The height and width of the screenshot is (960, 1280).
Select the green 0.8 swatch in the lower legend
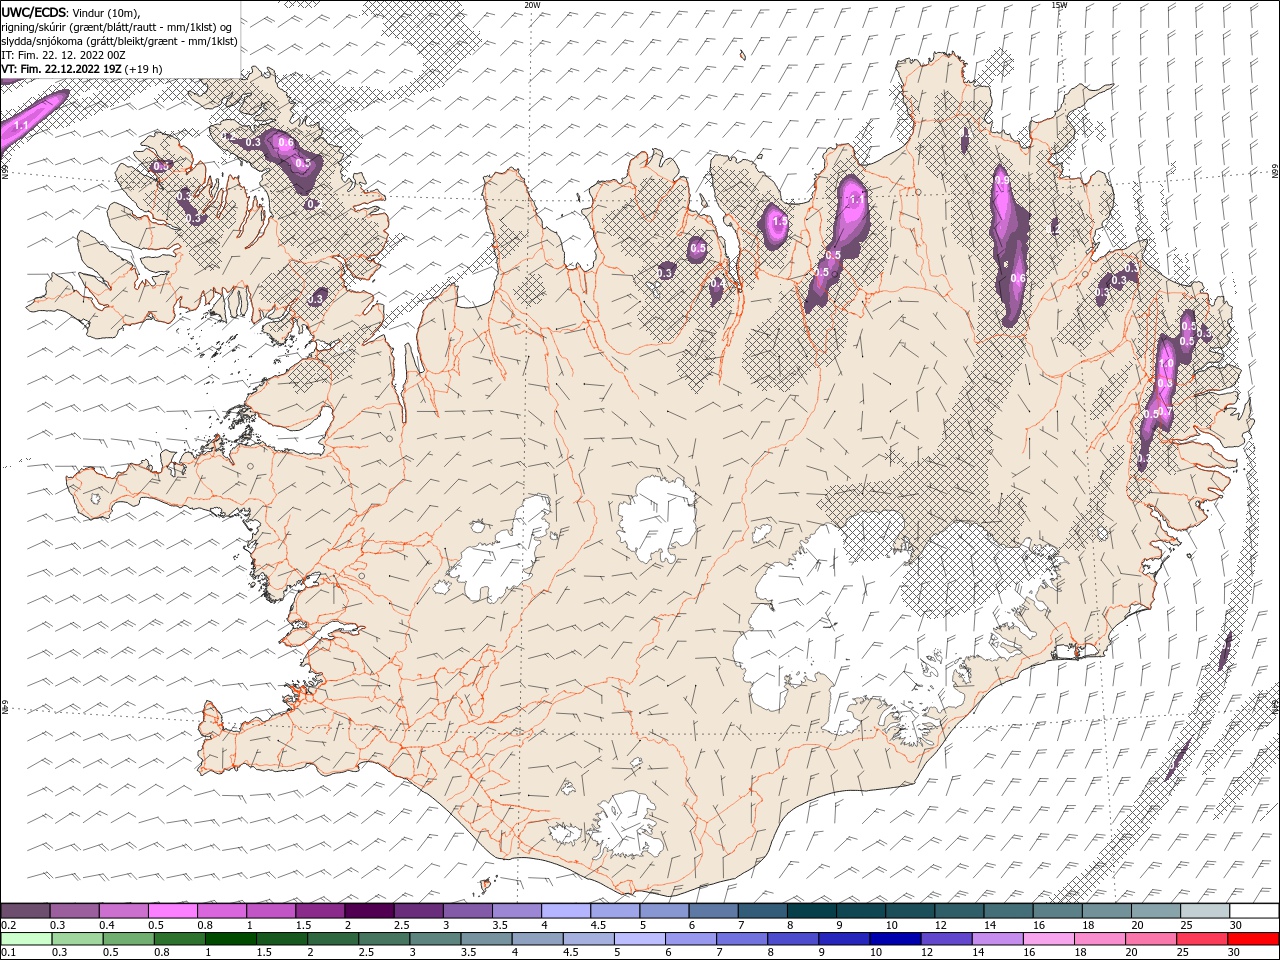coord(180,938)
